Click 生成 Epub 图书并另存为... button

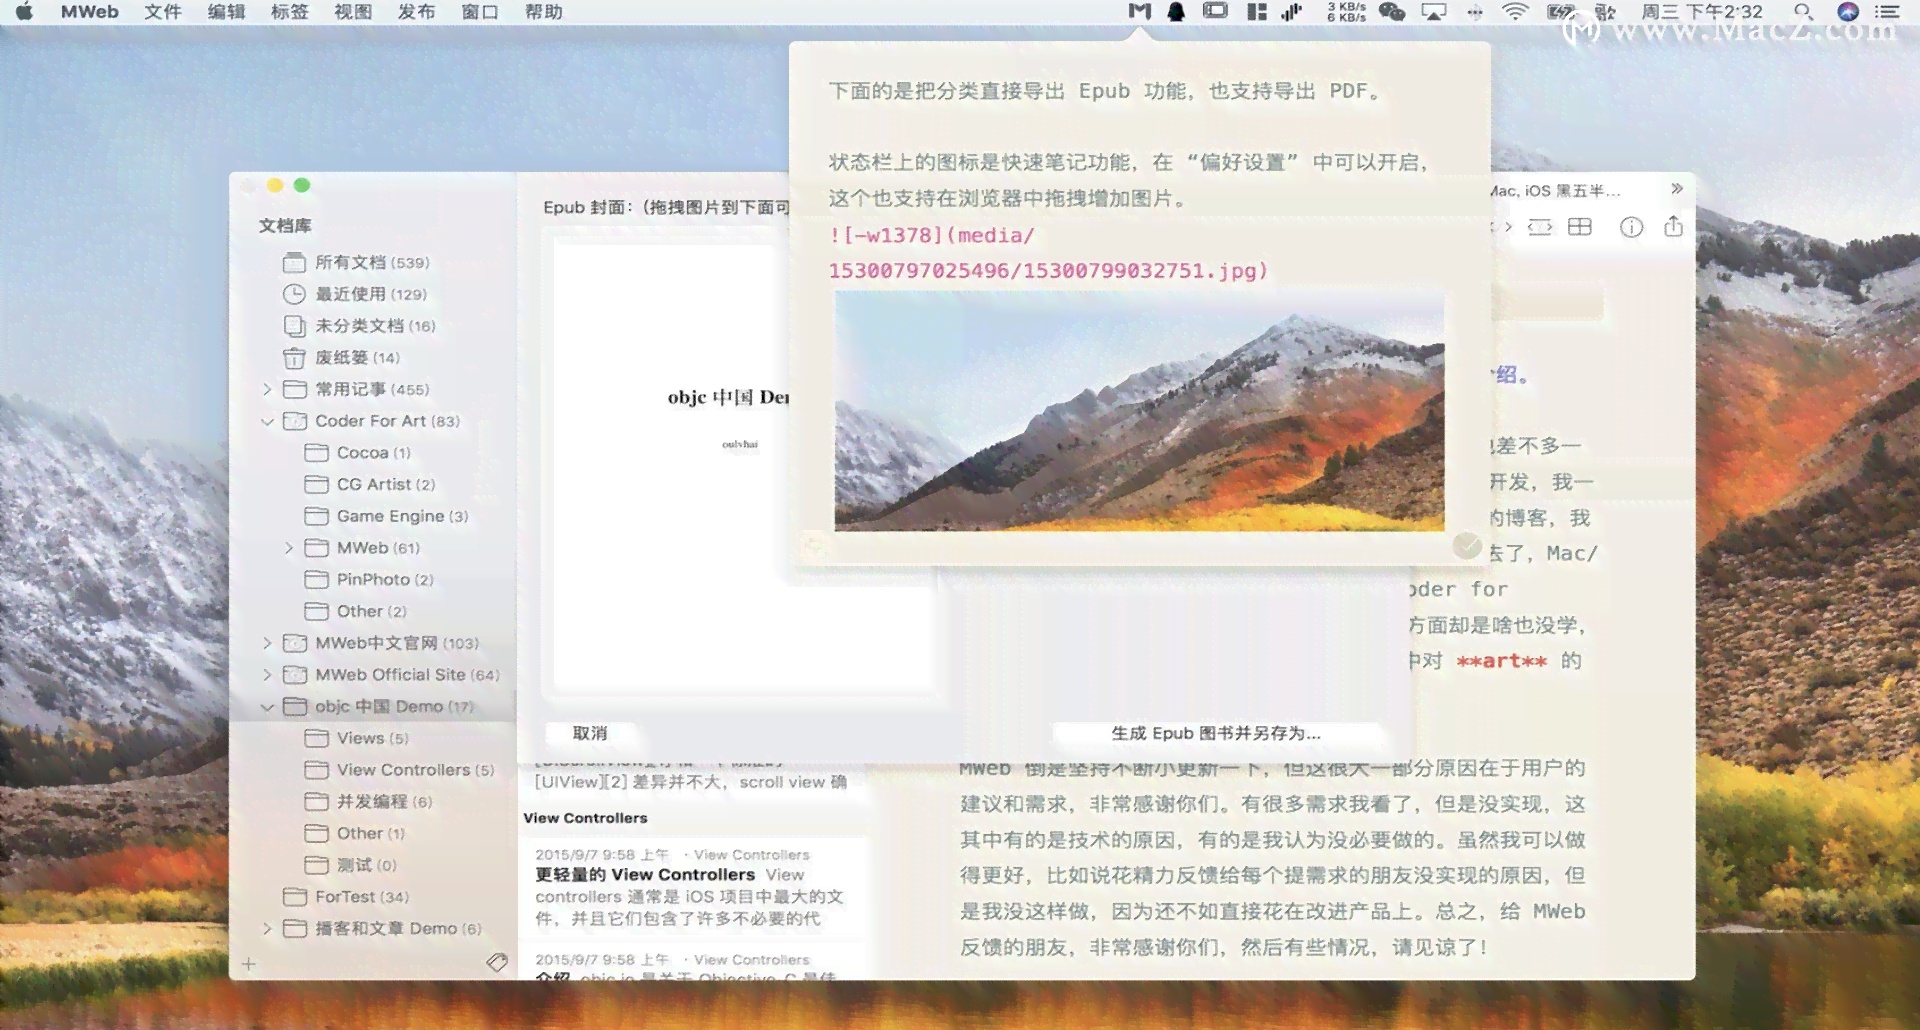(x=1215, y=733)
